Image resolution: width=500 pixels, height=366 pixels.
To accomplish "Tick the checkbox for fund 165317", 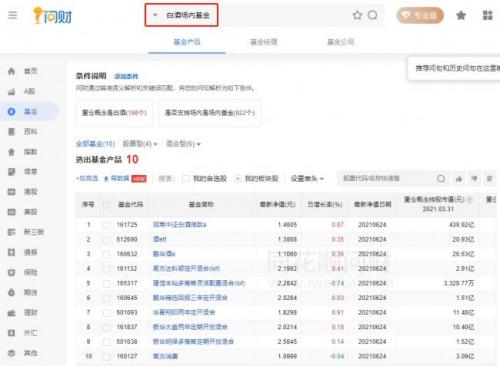I will (x=107, y=283).
